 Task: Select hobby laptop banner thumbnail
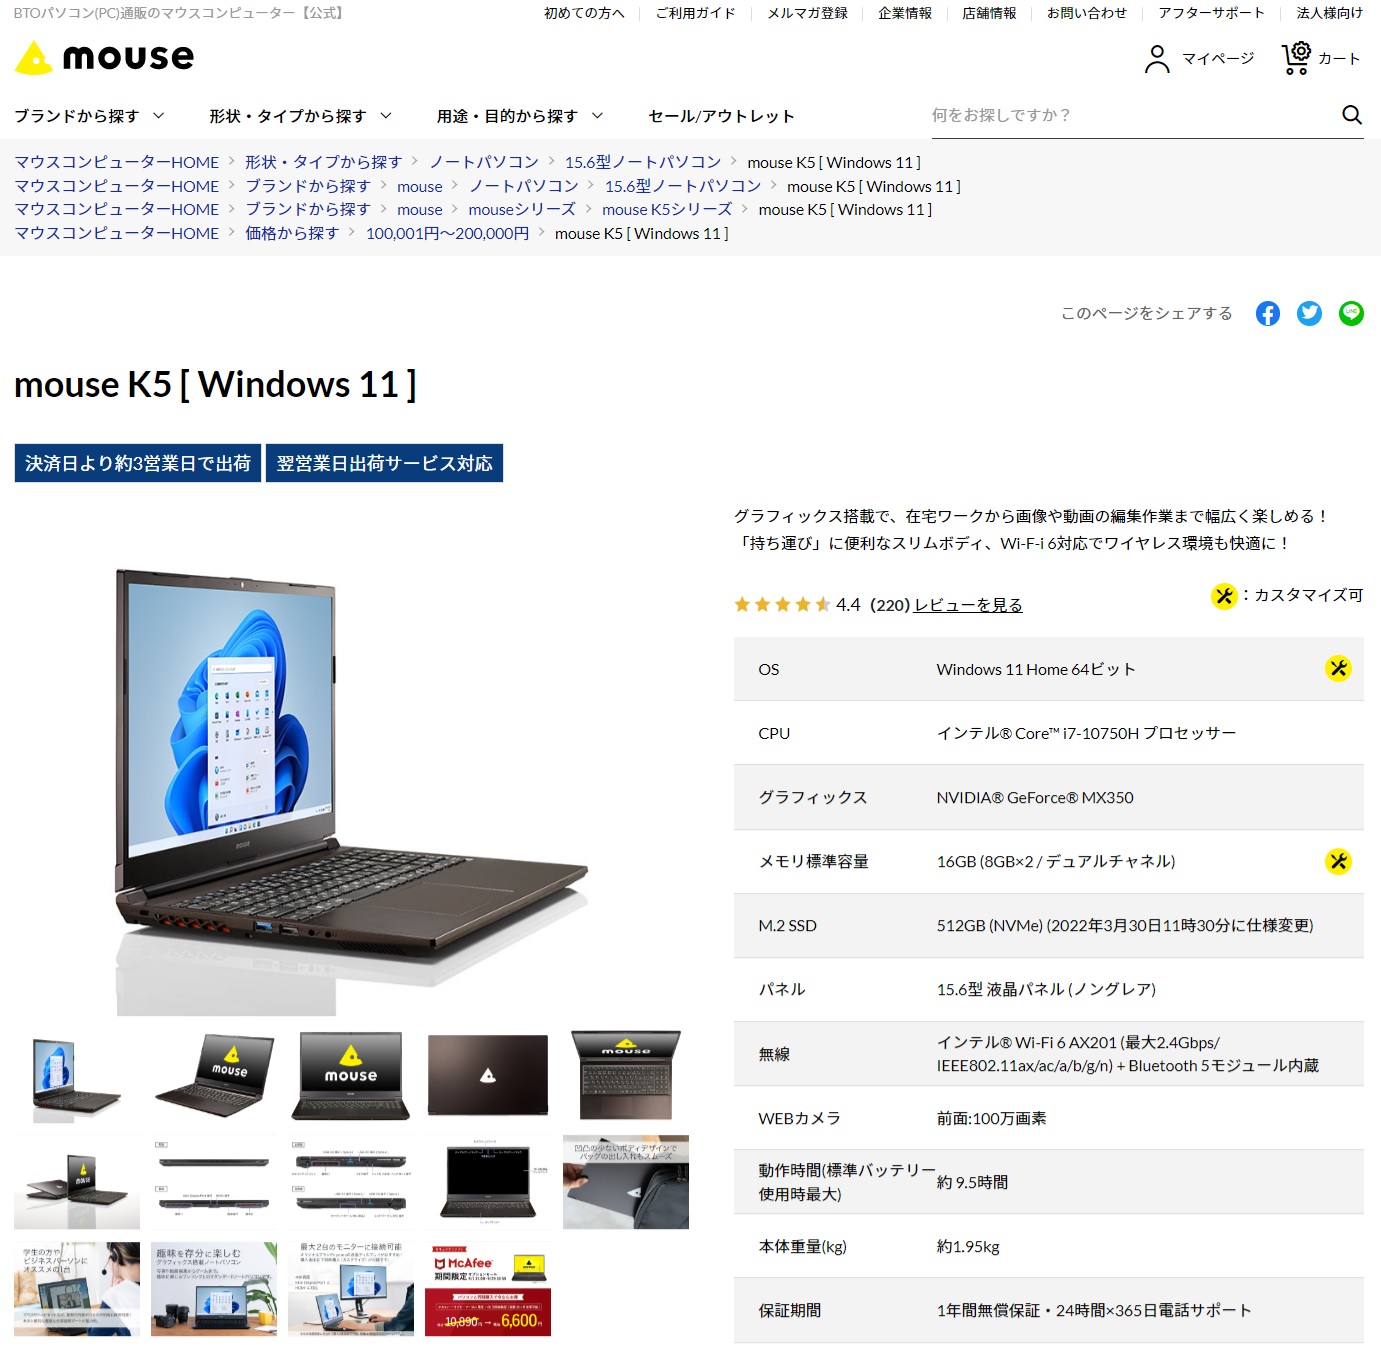click(x=214, y=1289)
